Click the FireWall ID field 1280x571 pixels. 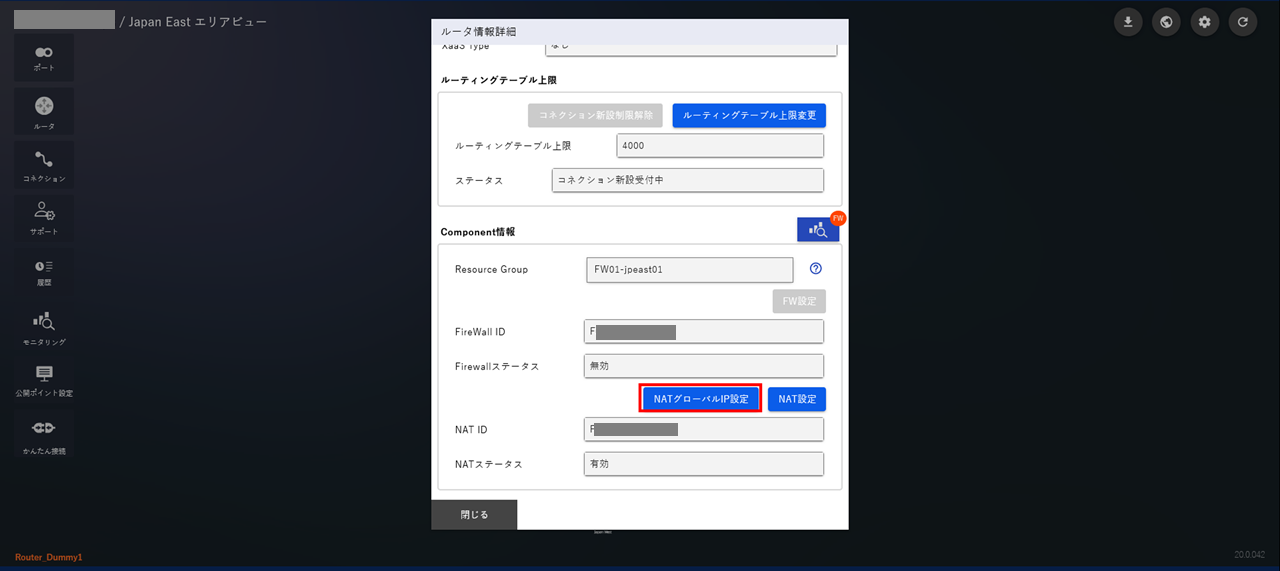704,332
